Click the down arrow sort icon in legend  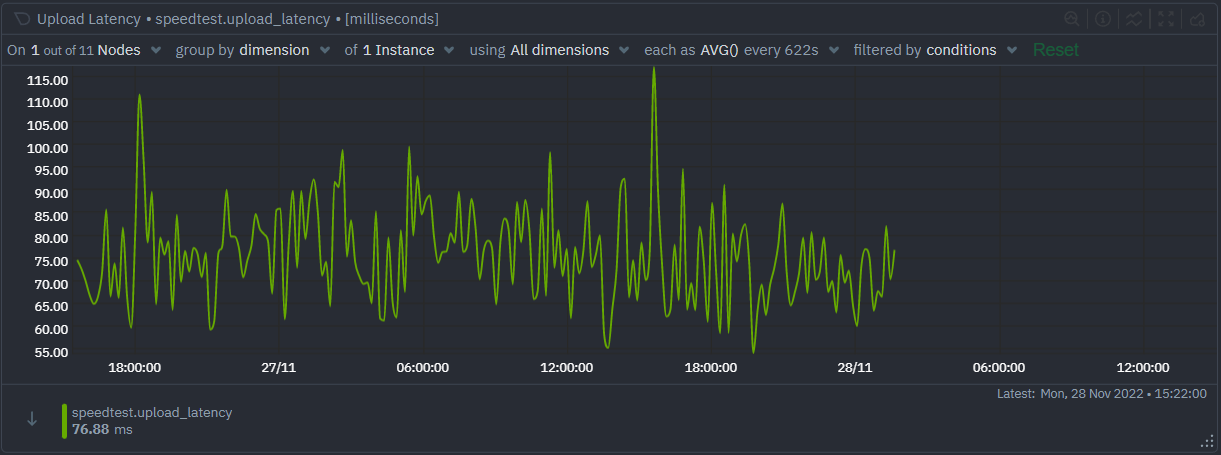click(32, 420)
